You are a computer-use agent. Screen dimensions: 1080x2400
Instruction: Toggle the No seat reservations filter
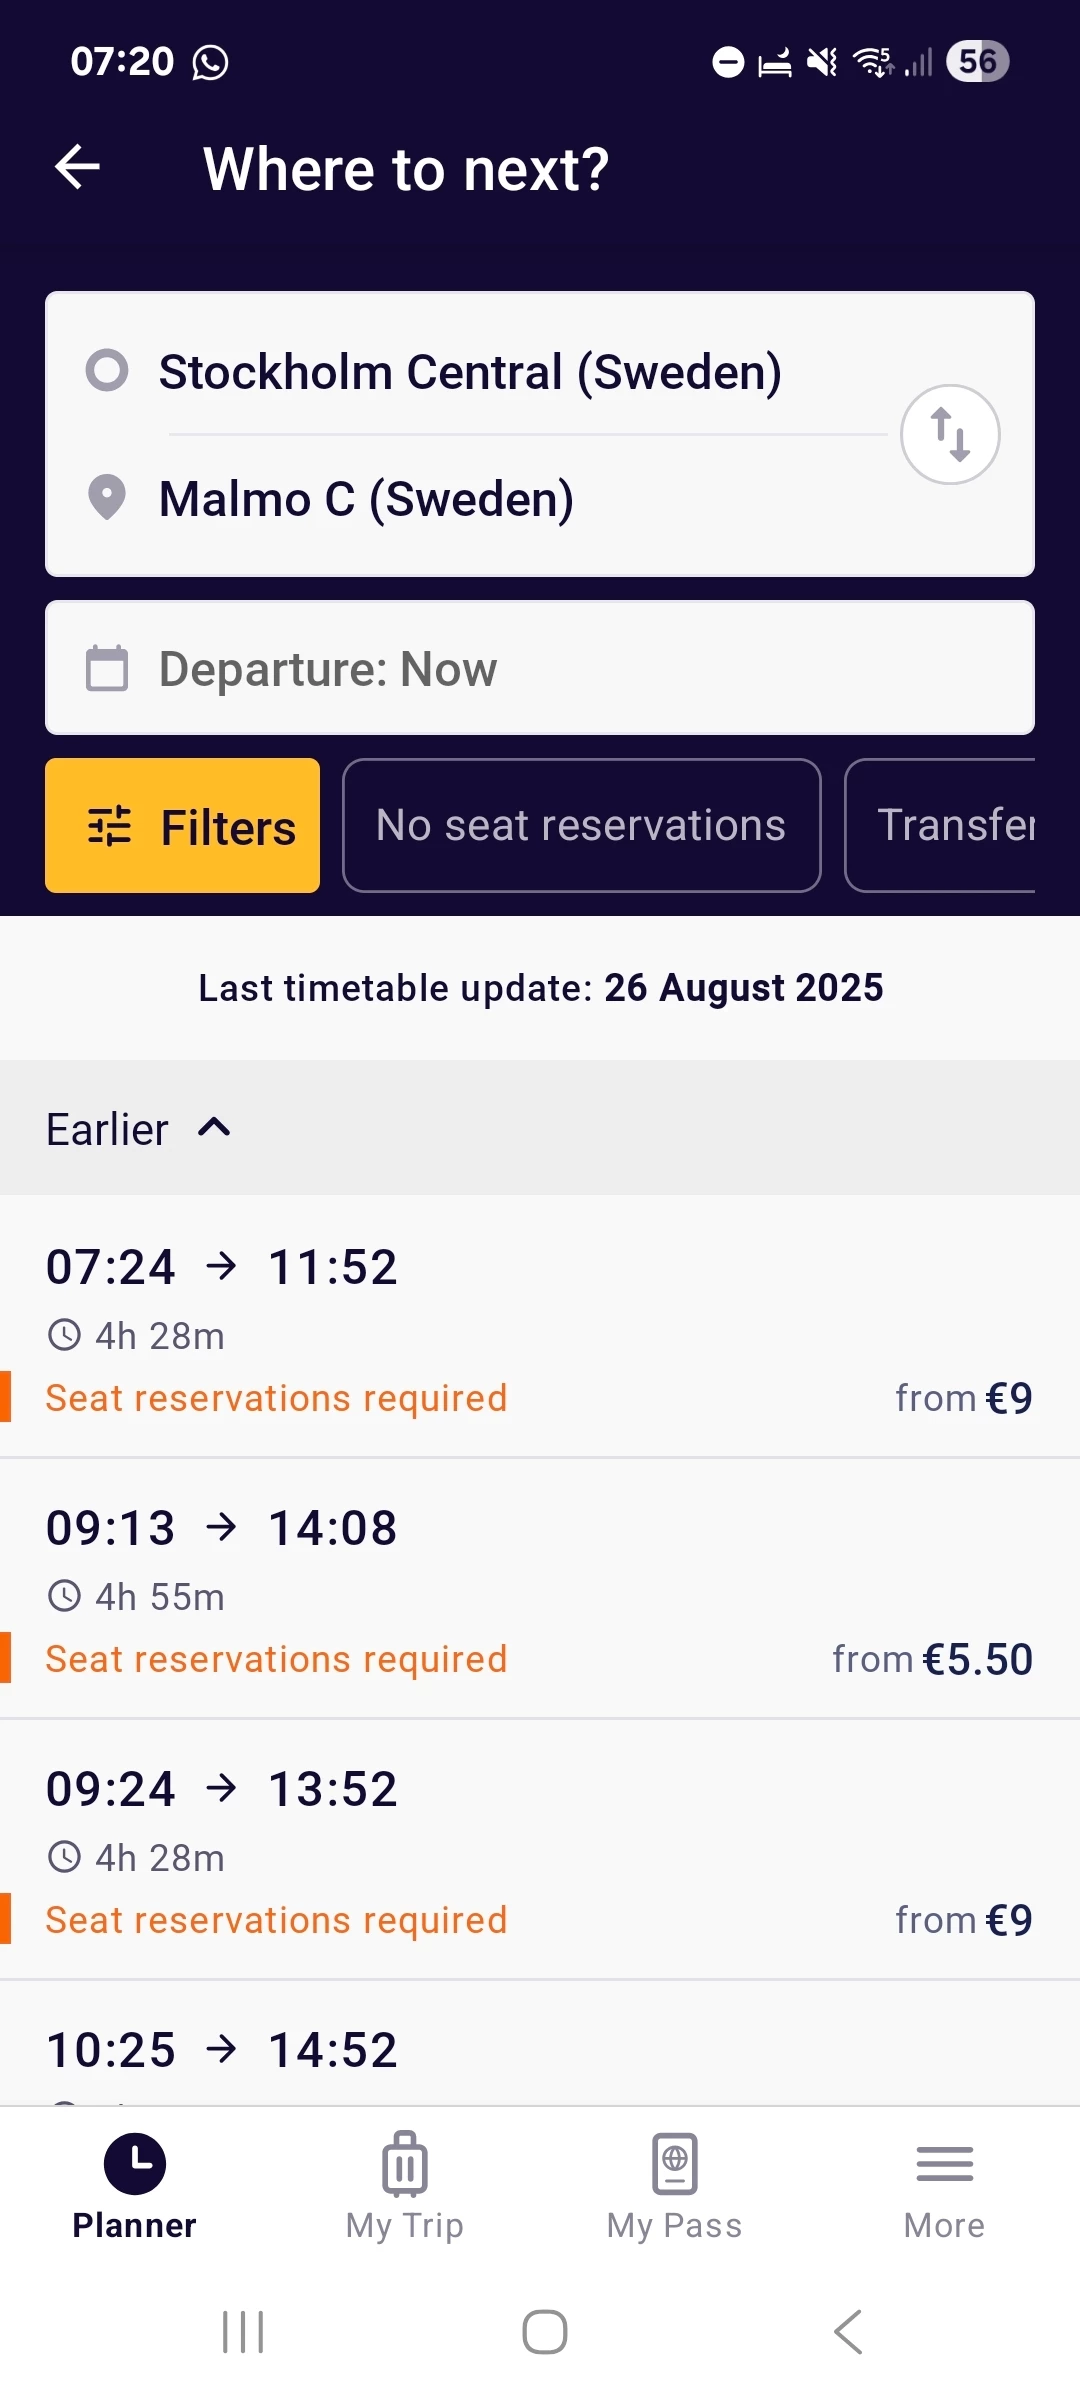click(581, 826)
